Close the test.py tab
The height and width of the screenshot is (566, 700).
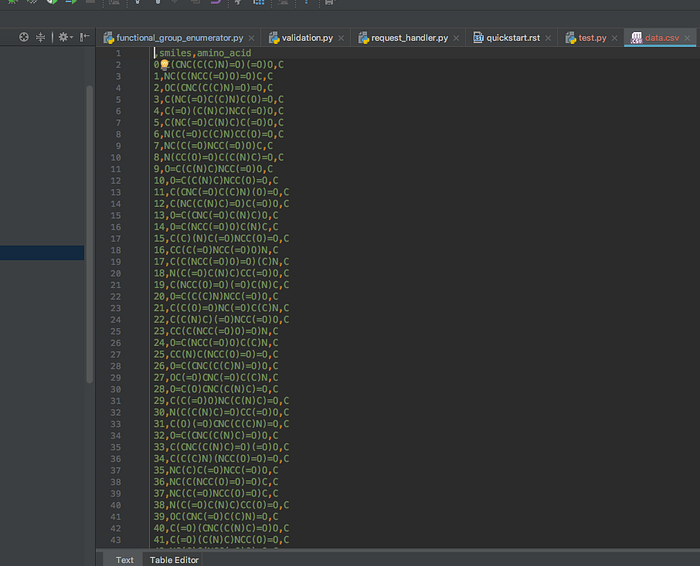coord(615,38)
